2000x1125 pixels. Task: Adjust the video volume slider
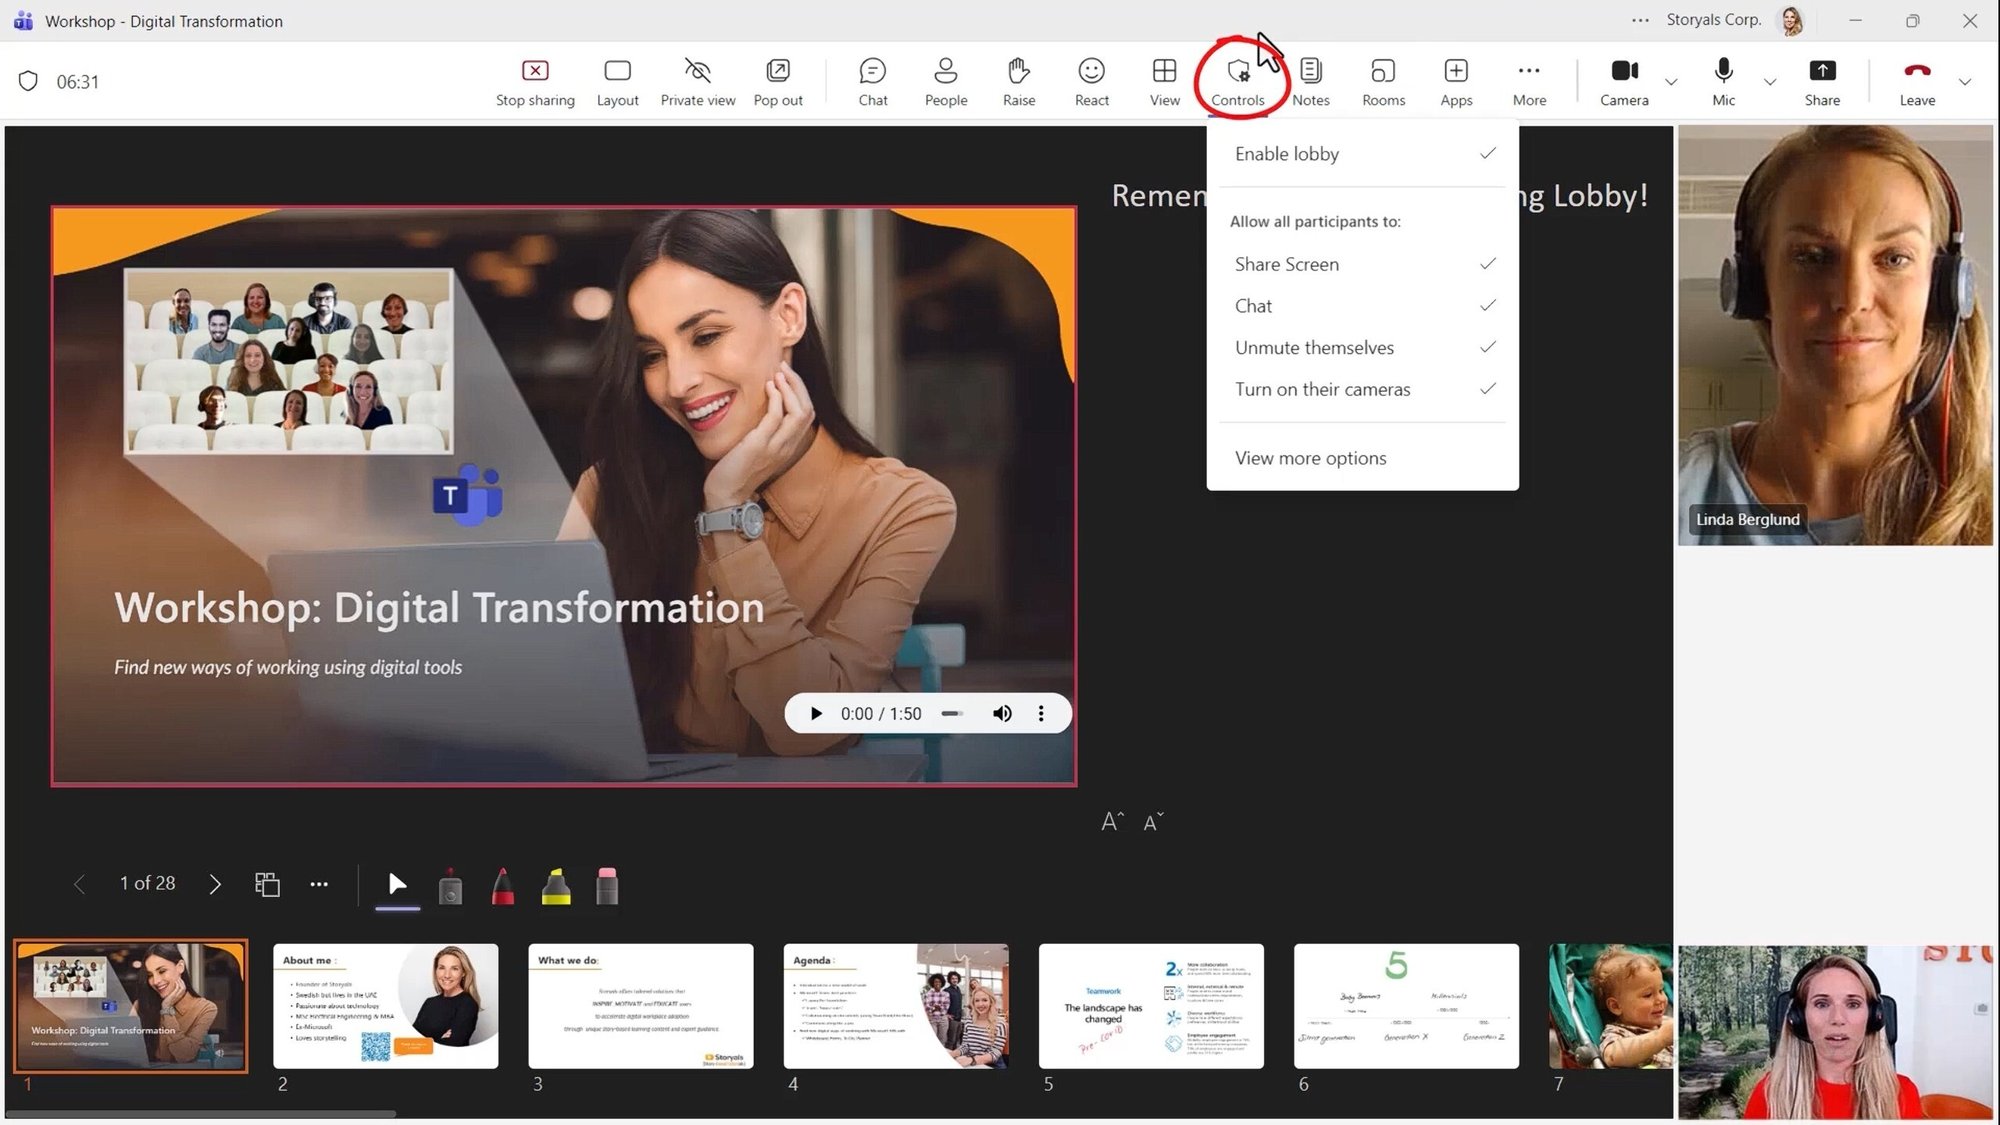point(952,713)
